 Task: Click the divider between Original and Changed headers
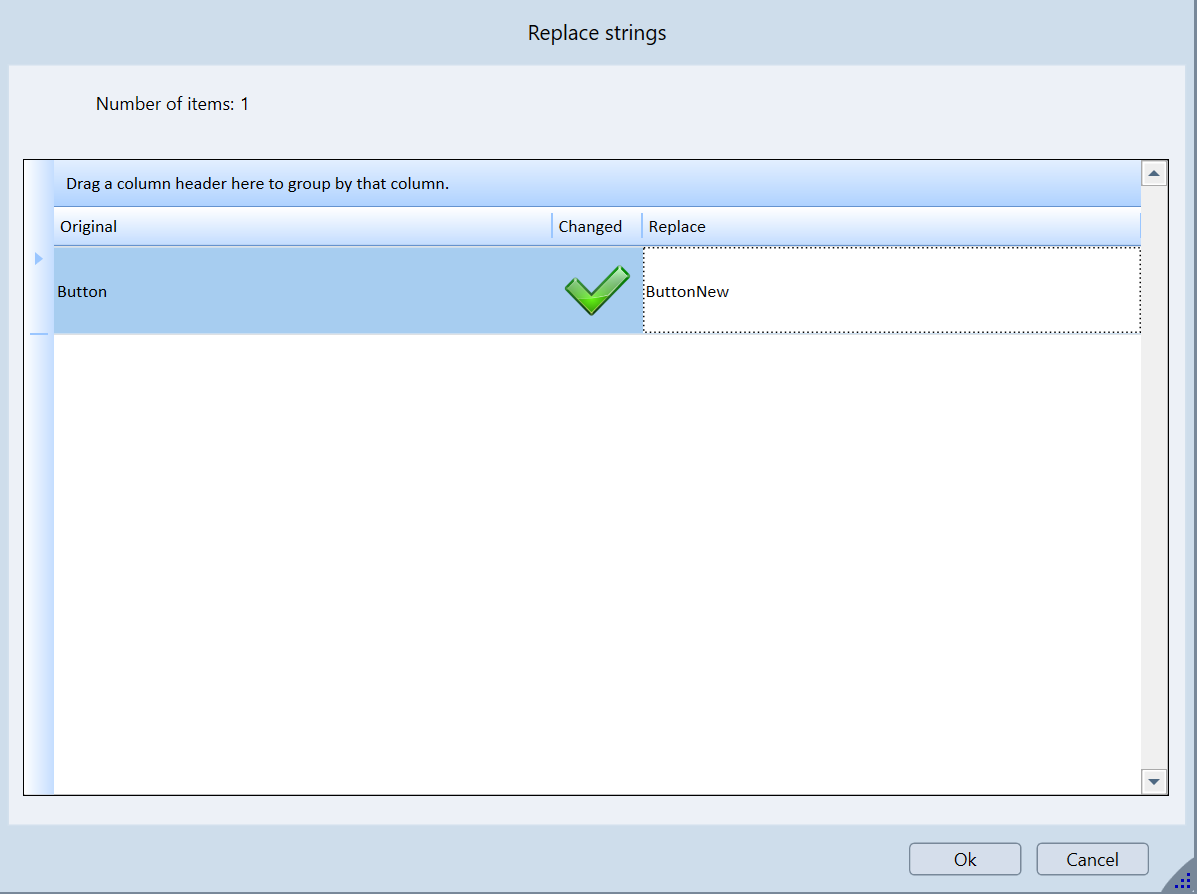point(552,227)
